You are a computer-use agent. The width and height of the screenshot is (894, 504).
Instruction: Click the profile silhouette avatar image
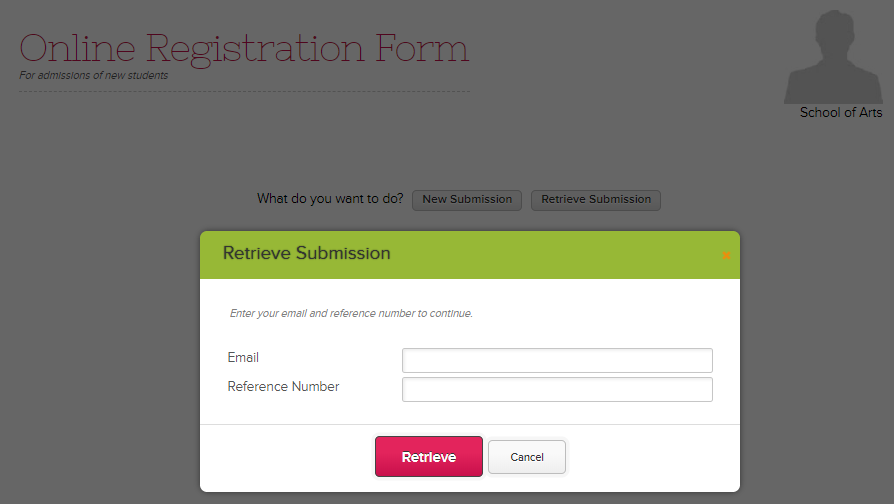pyautogui.click(x=832, y=56)
